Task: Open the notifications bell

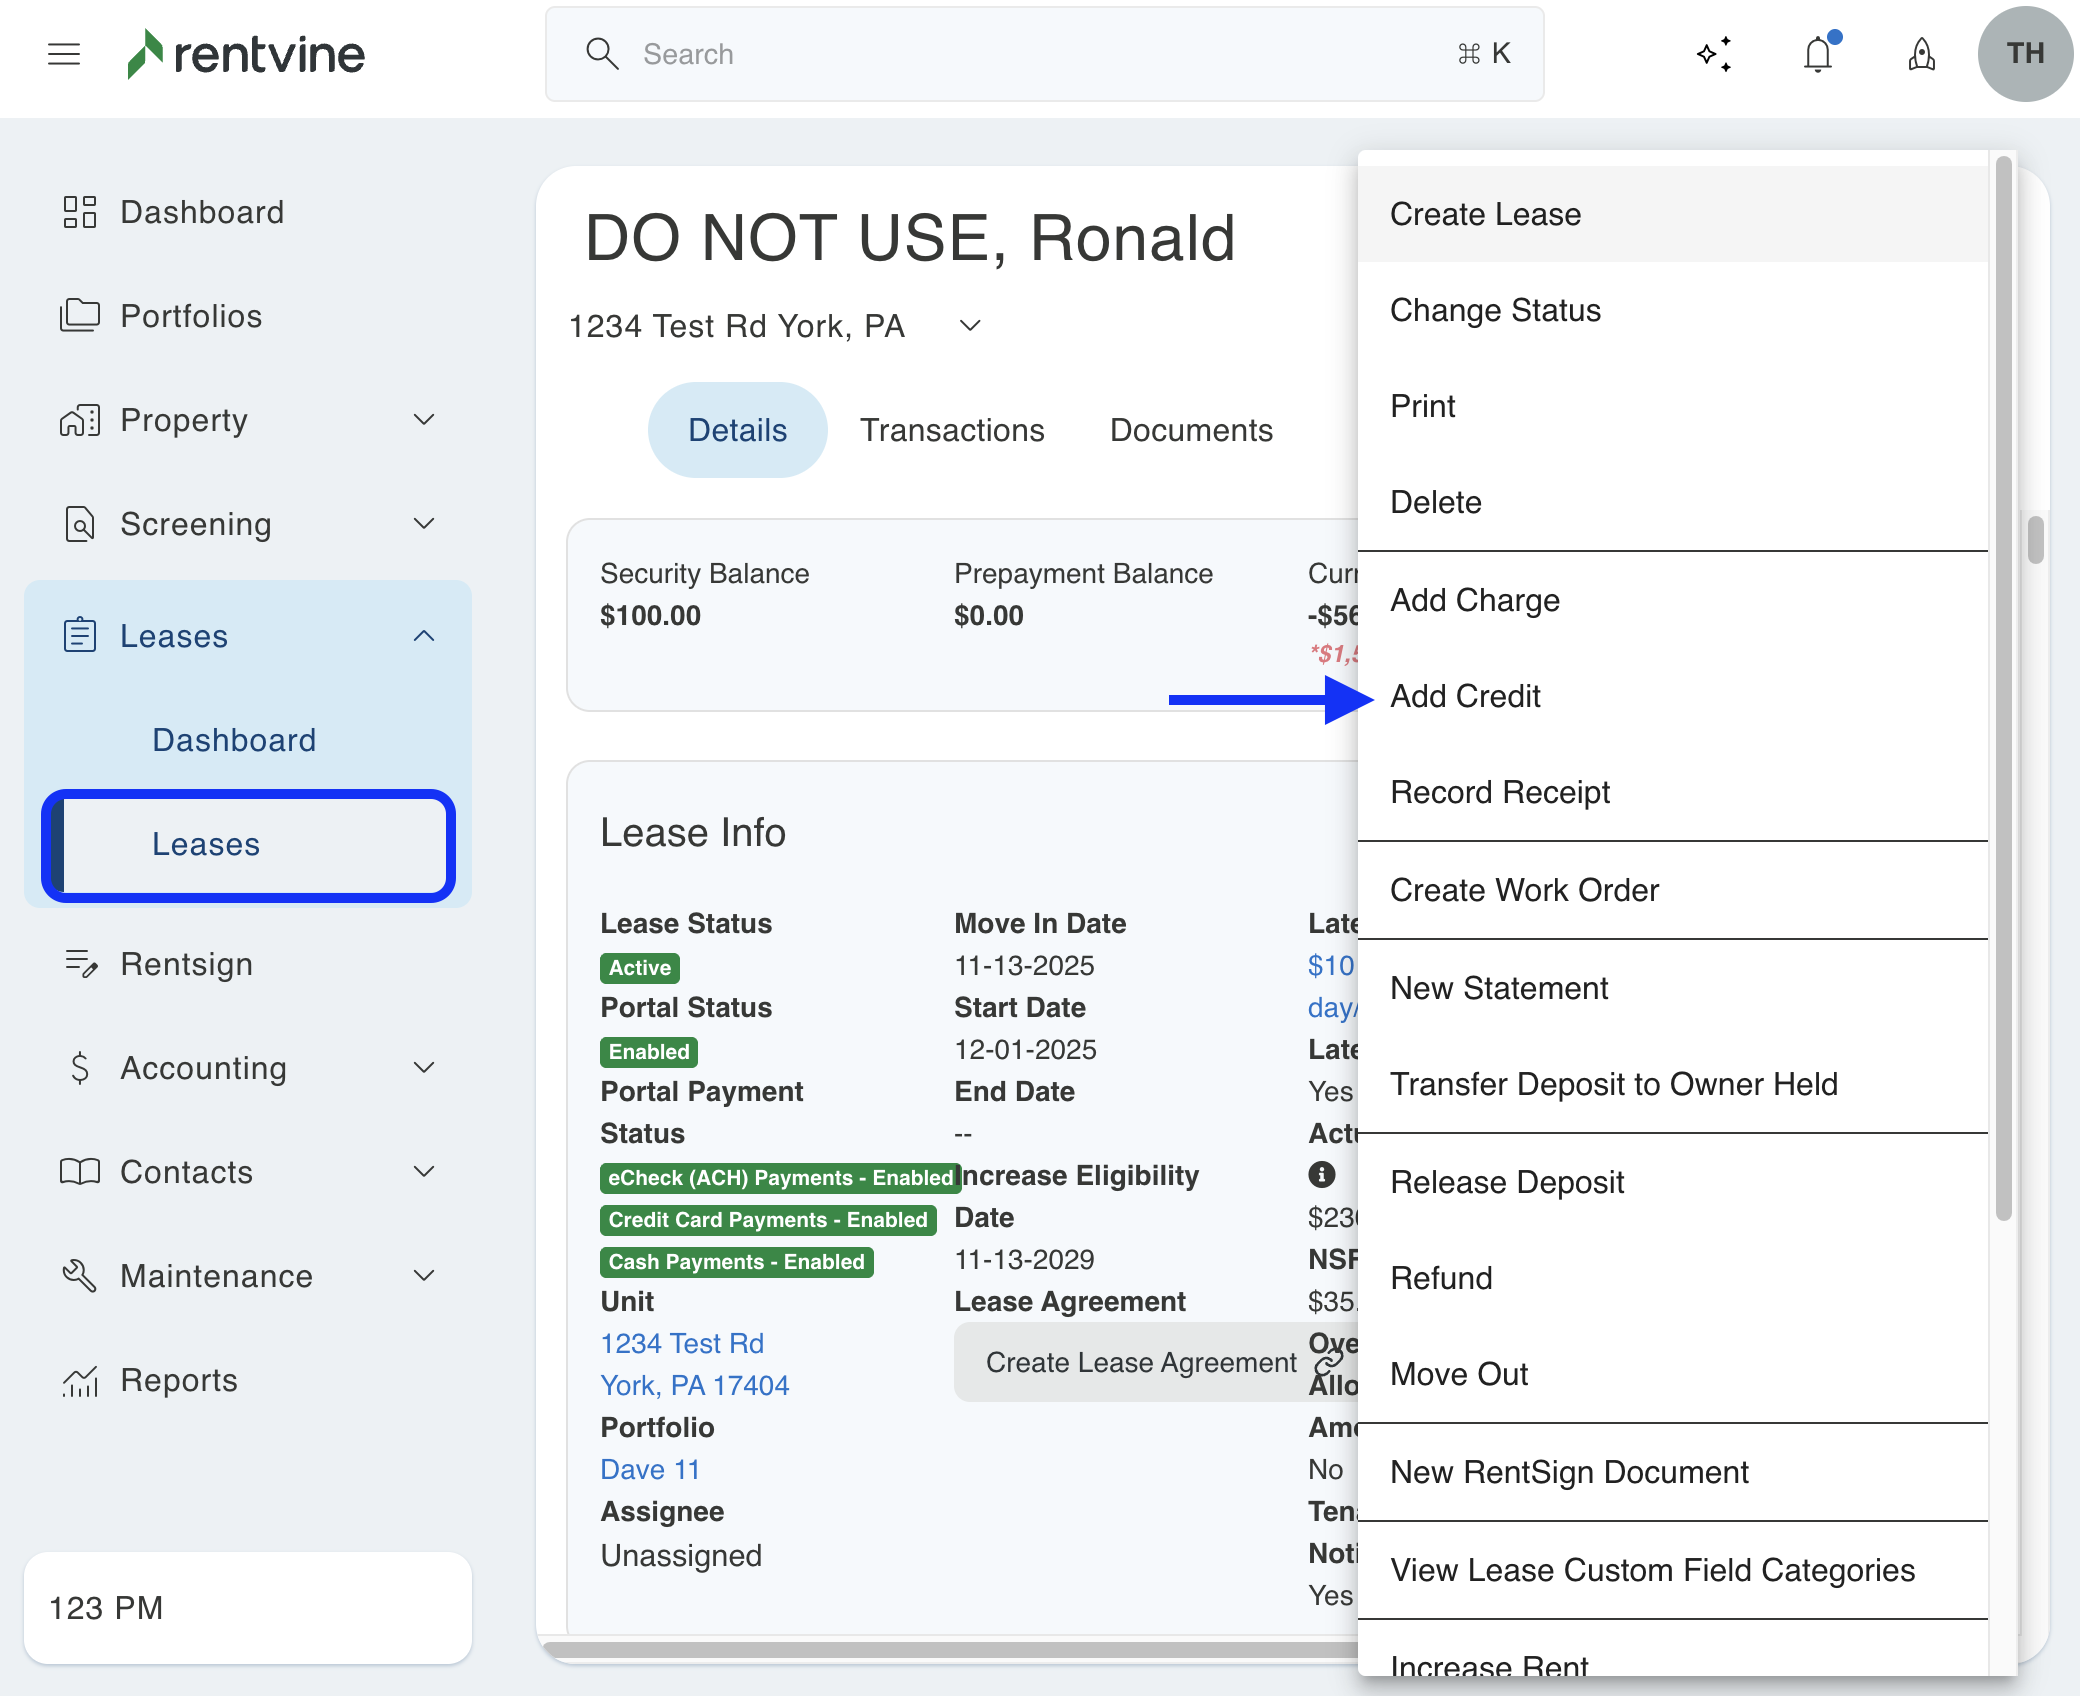Action: (x=1818, y=54)
